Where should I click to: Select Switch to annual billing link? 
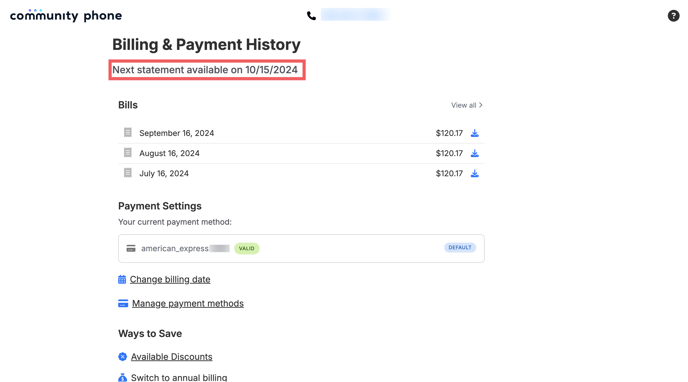tap(179, 377)
